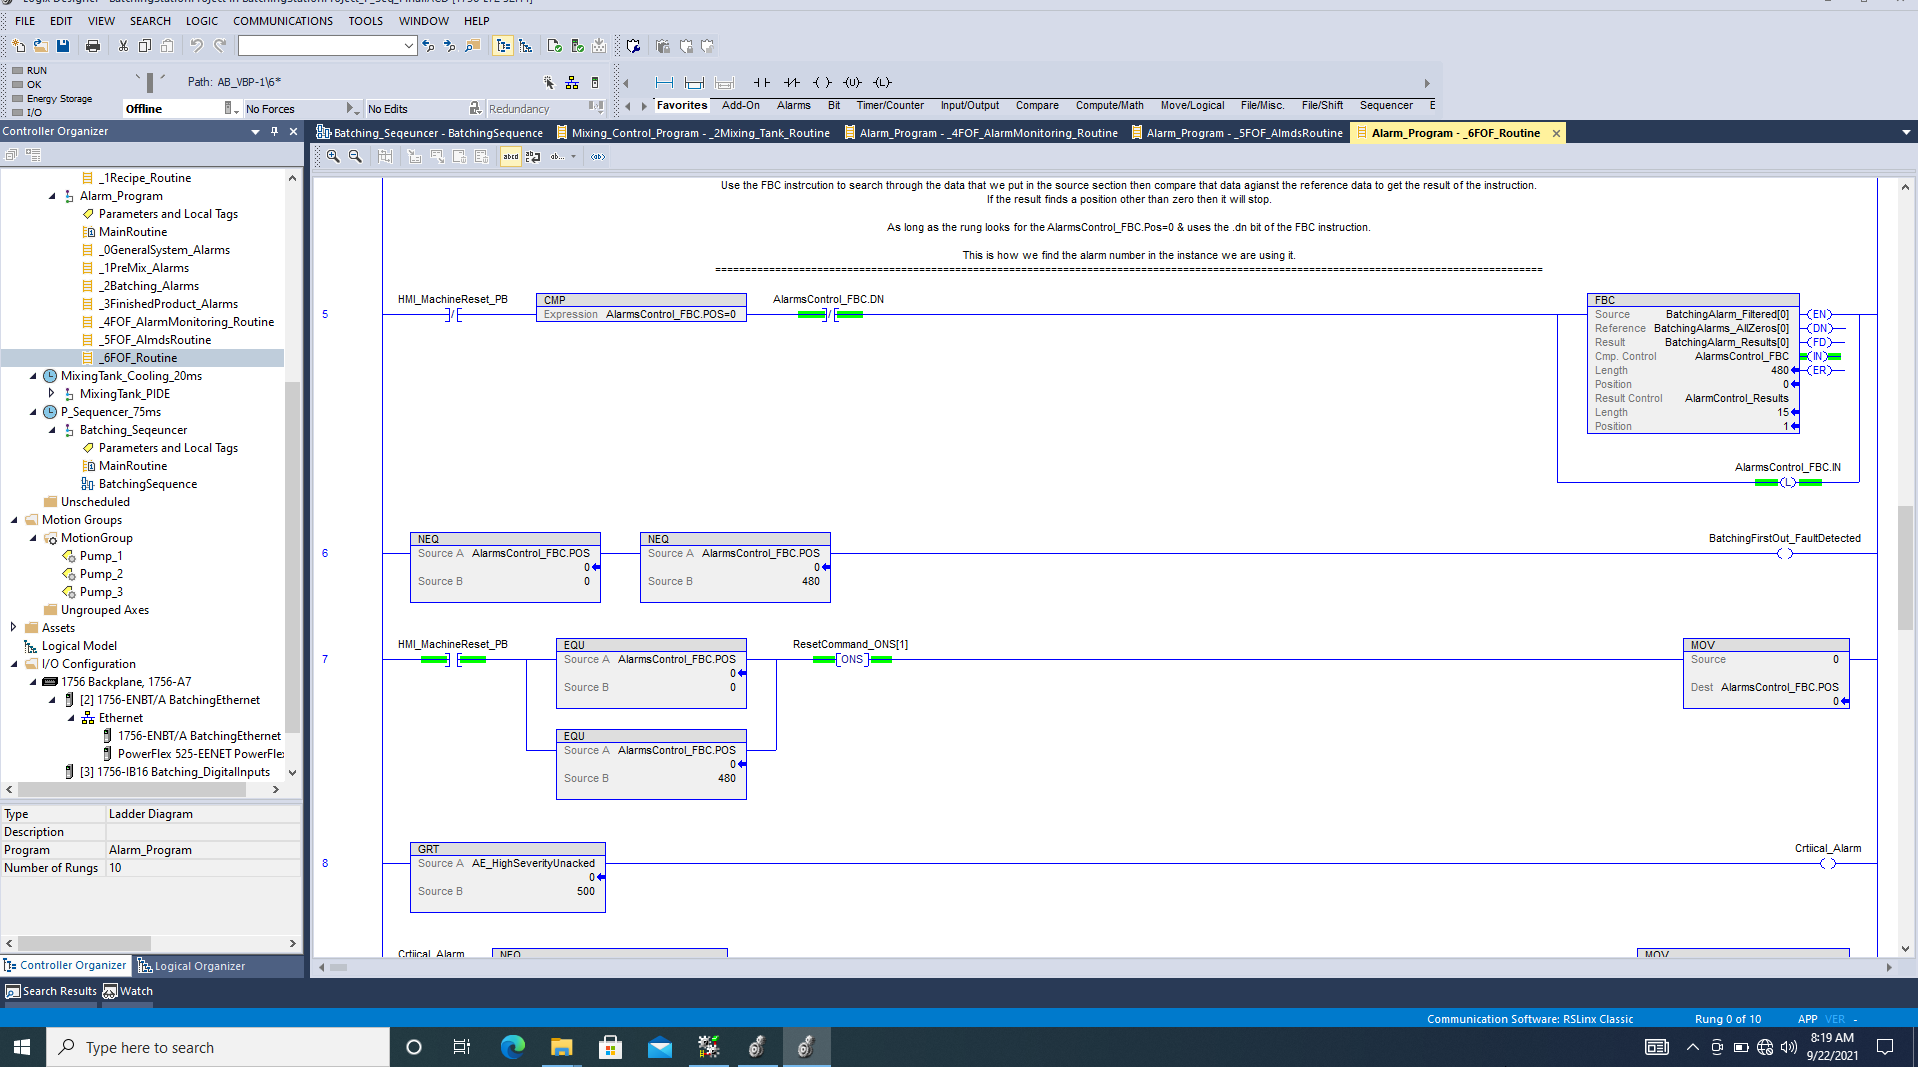The image size is (1918, 1067).
Task: Switch to the Logical Organizer tab
Action: tap(191, 966)
